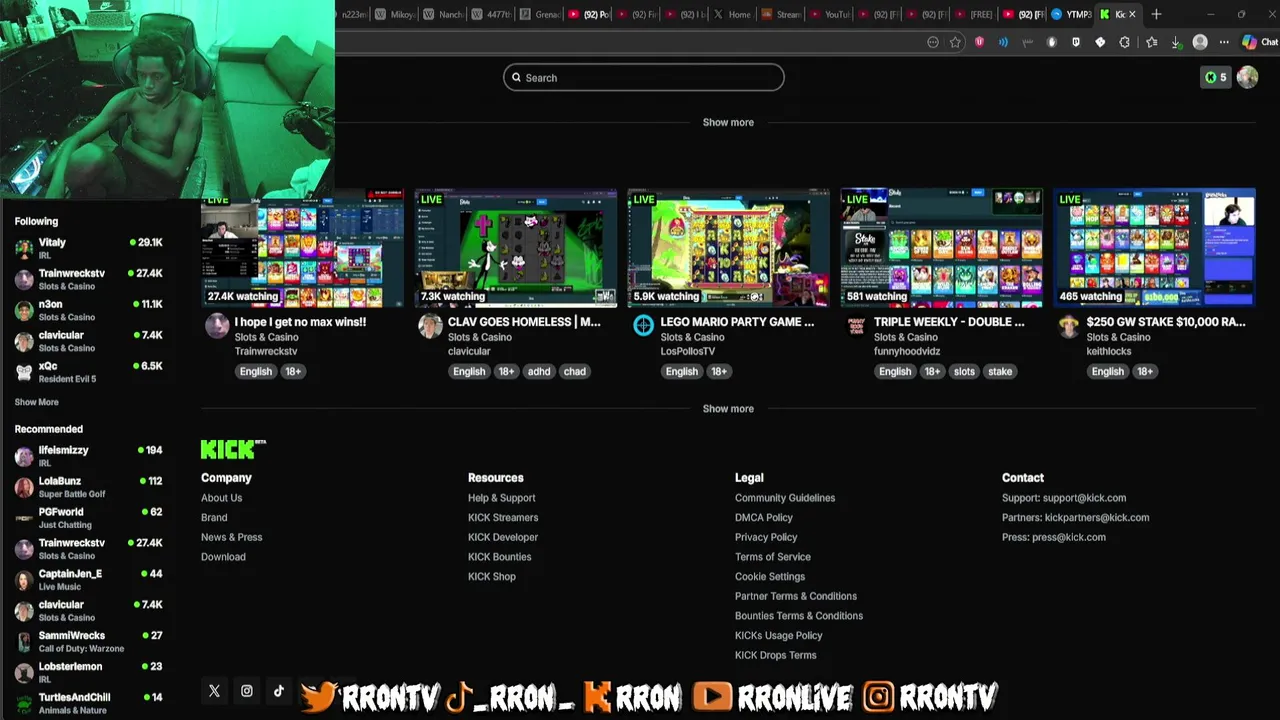The image size is (1280, 720).
Task: Click the red shield extension icon
Action: coord(979,42)
